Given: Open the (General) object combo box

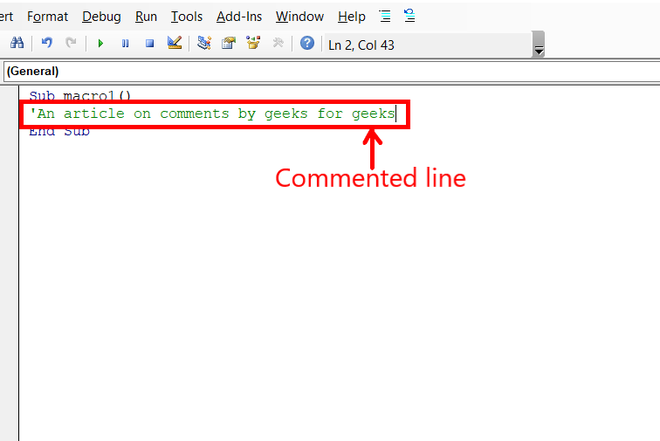Looking at the screenshot, I should coord(332,71).
